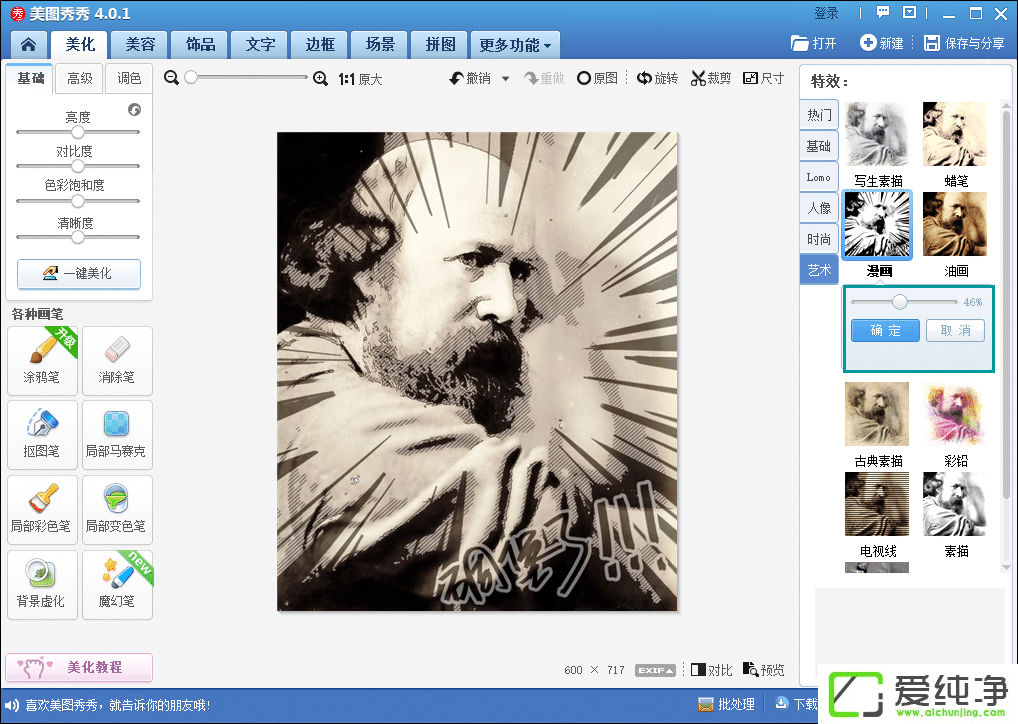Click the zoom in magnifier icon
Image resolution: width=1018 pixels, height=724 pixels.
[x=321, y=79]
